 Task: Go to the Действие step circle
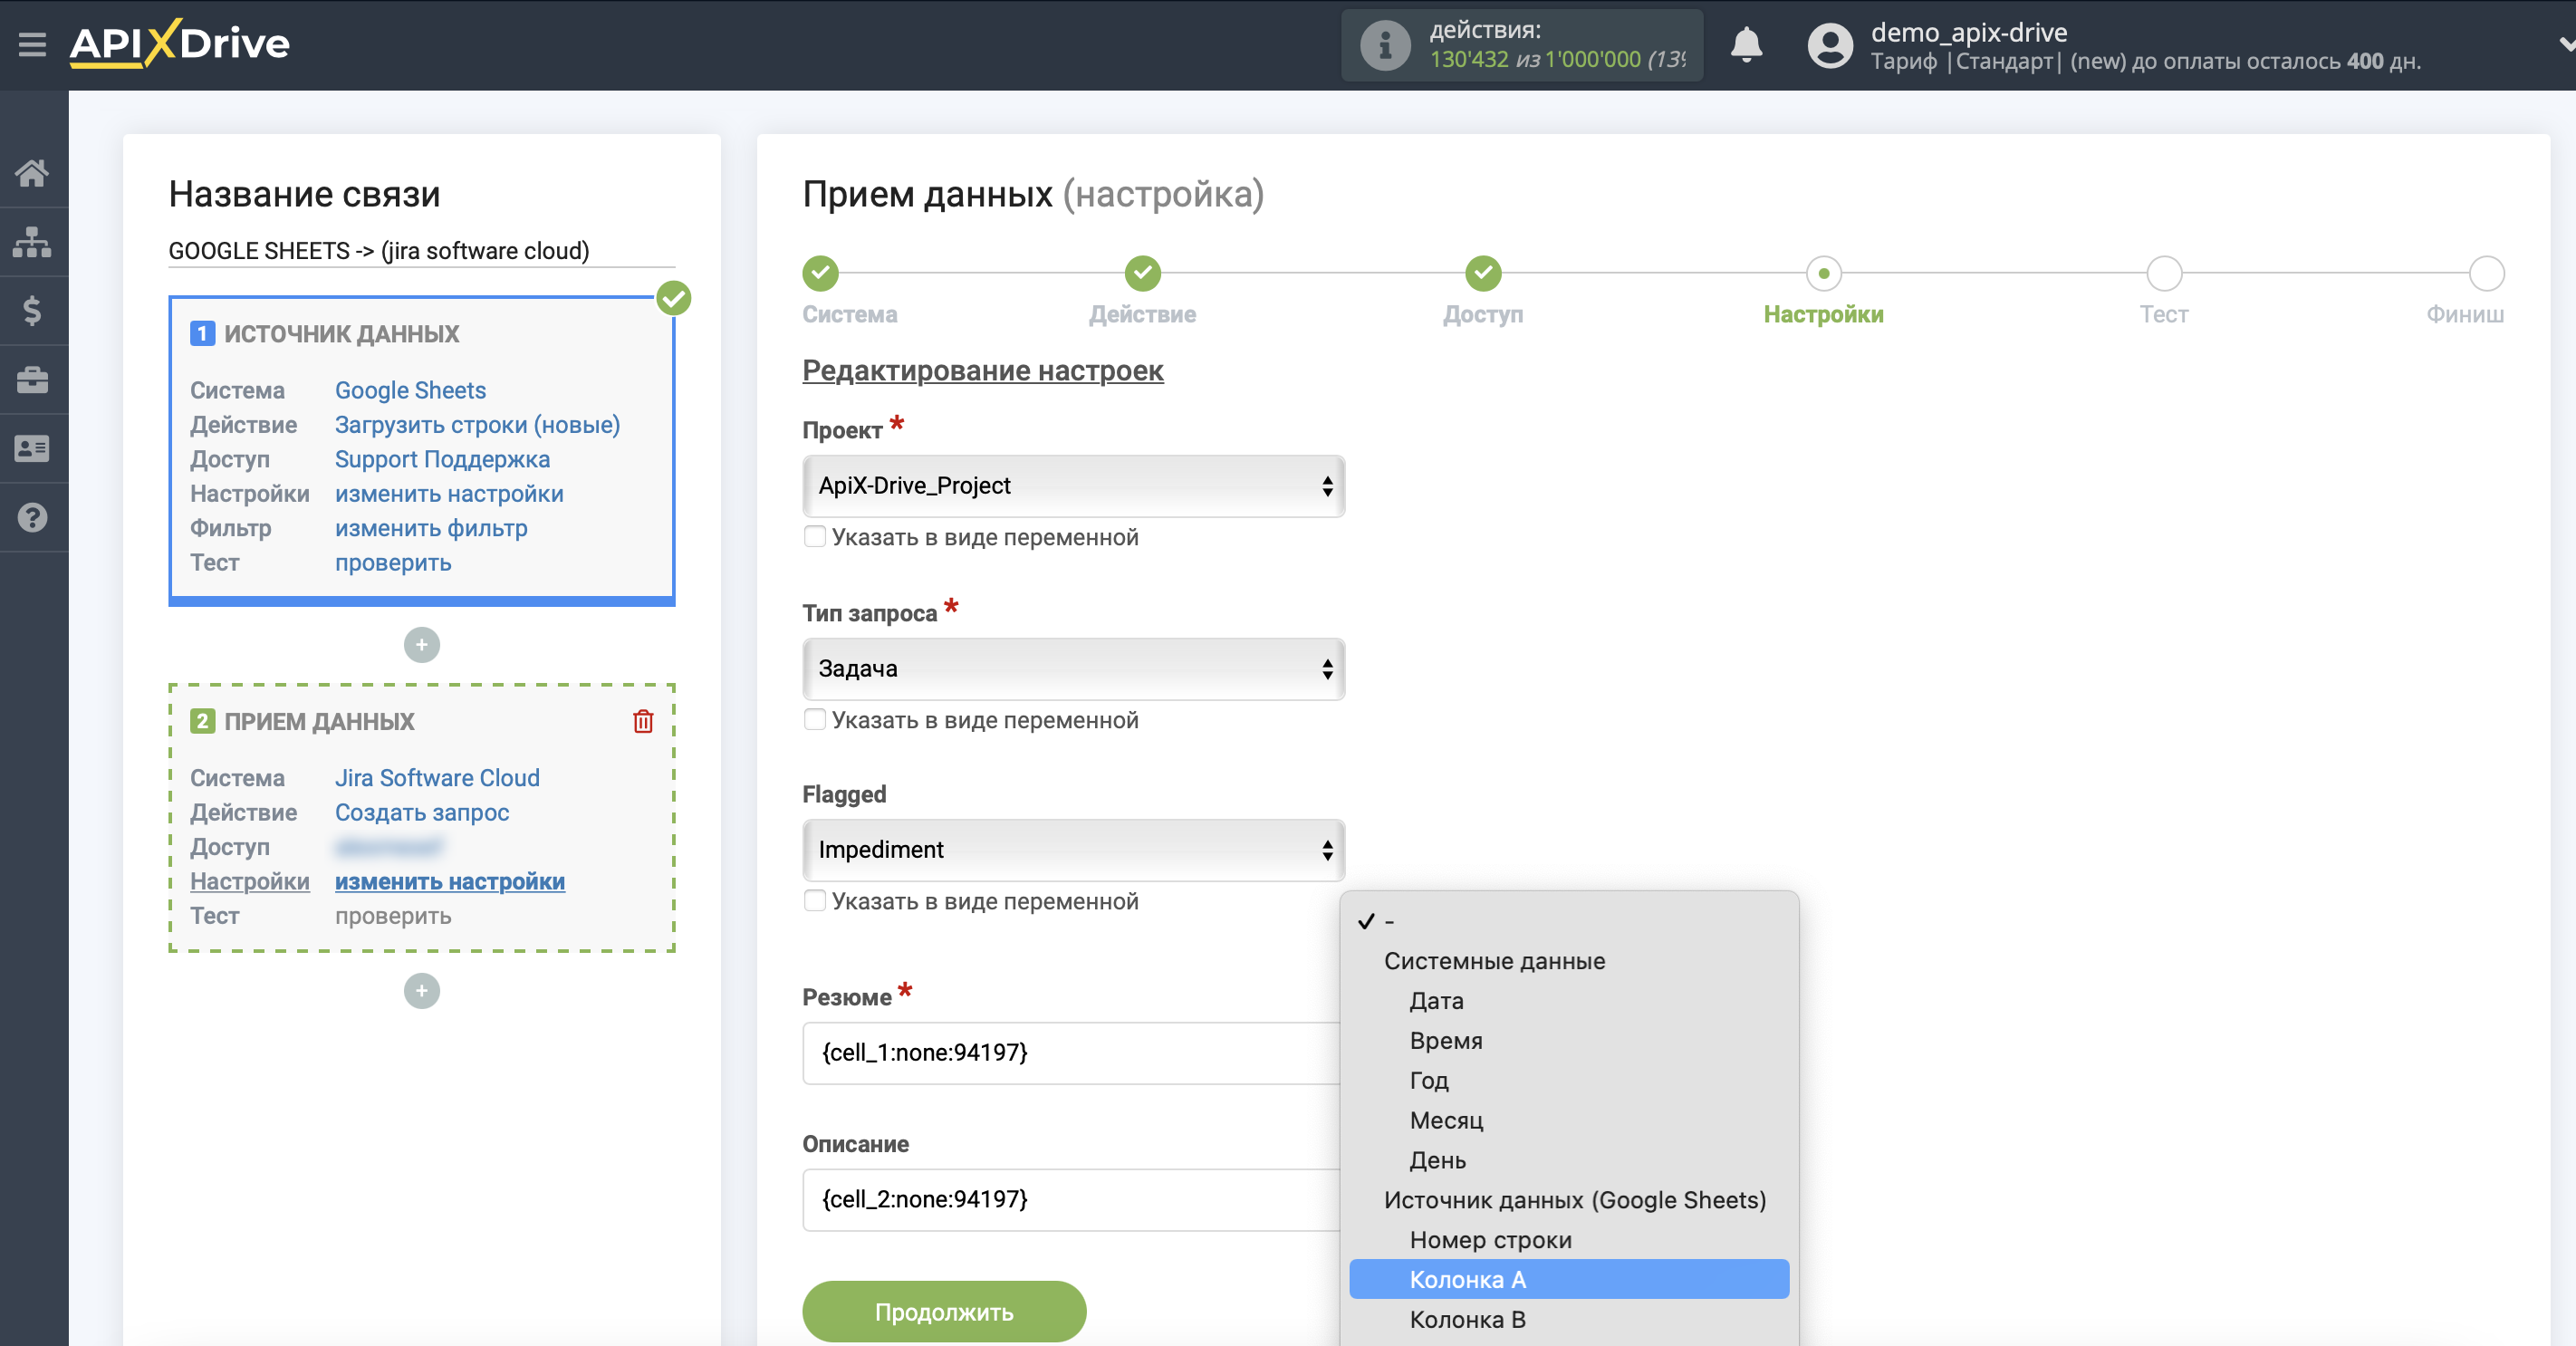(1142, 272)
